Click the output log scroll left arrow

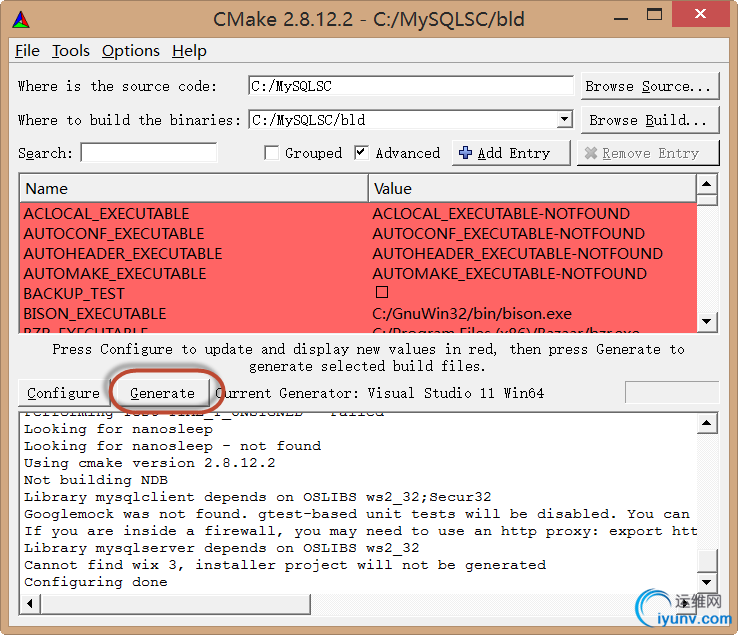(30, 603)
